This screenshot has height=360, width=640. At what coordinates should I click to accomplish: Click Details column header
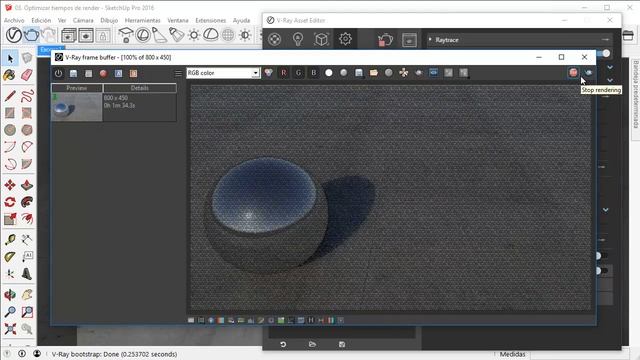click(140, 88)
